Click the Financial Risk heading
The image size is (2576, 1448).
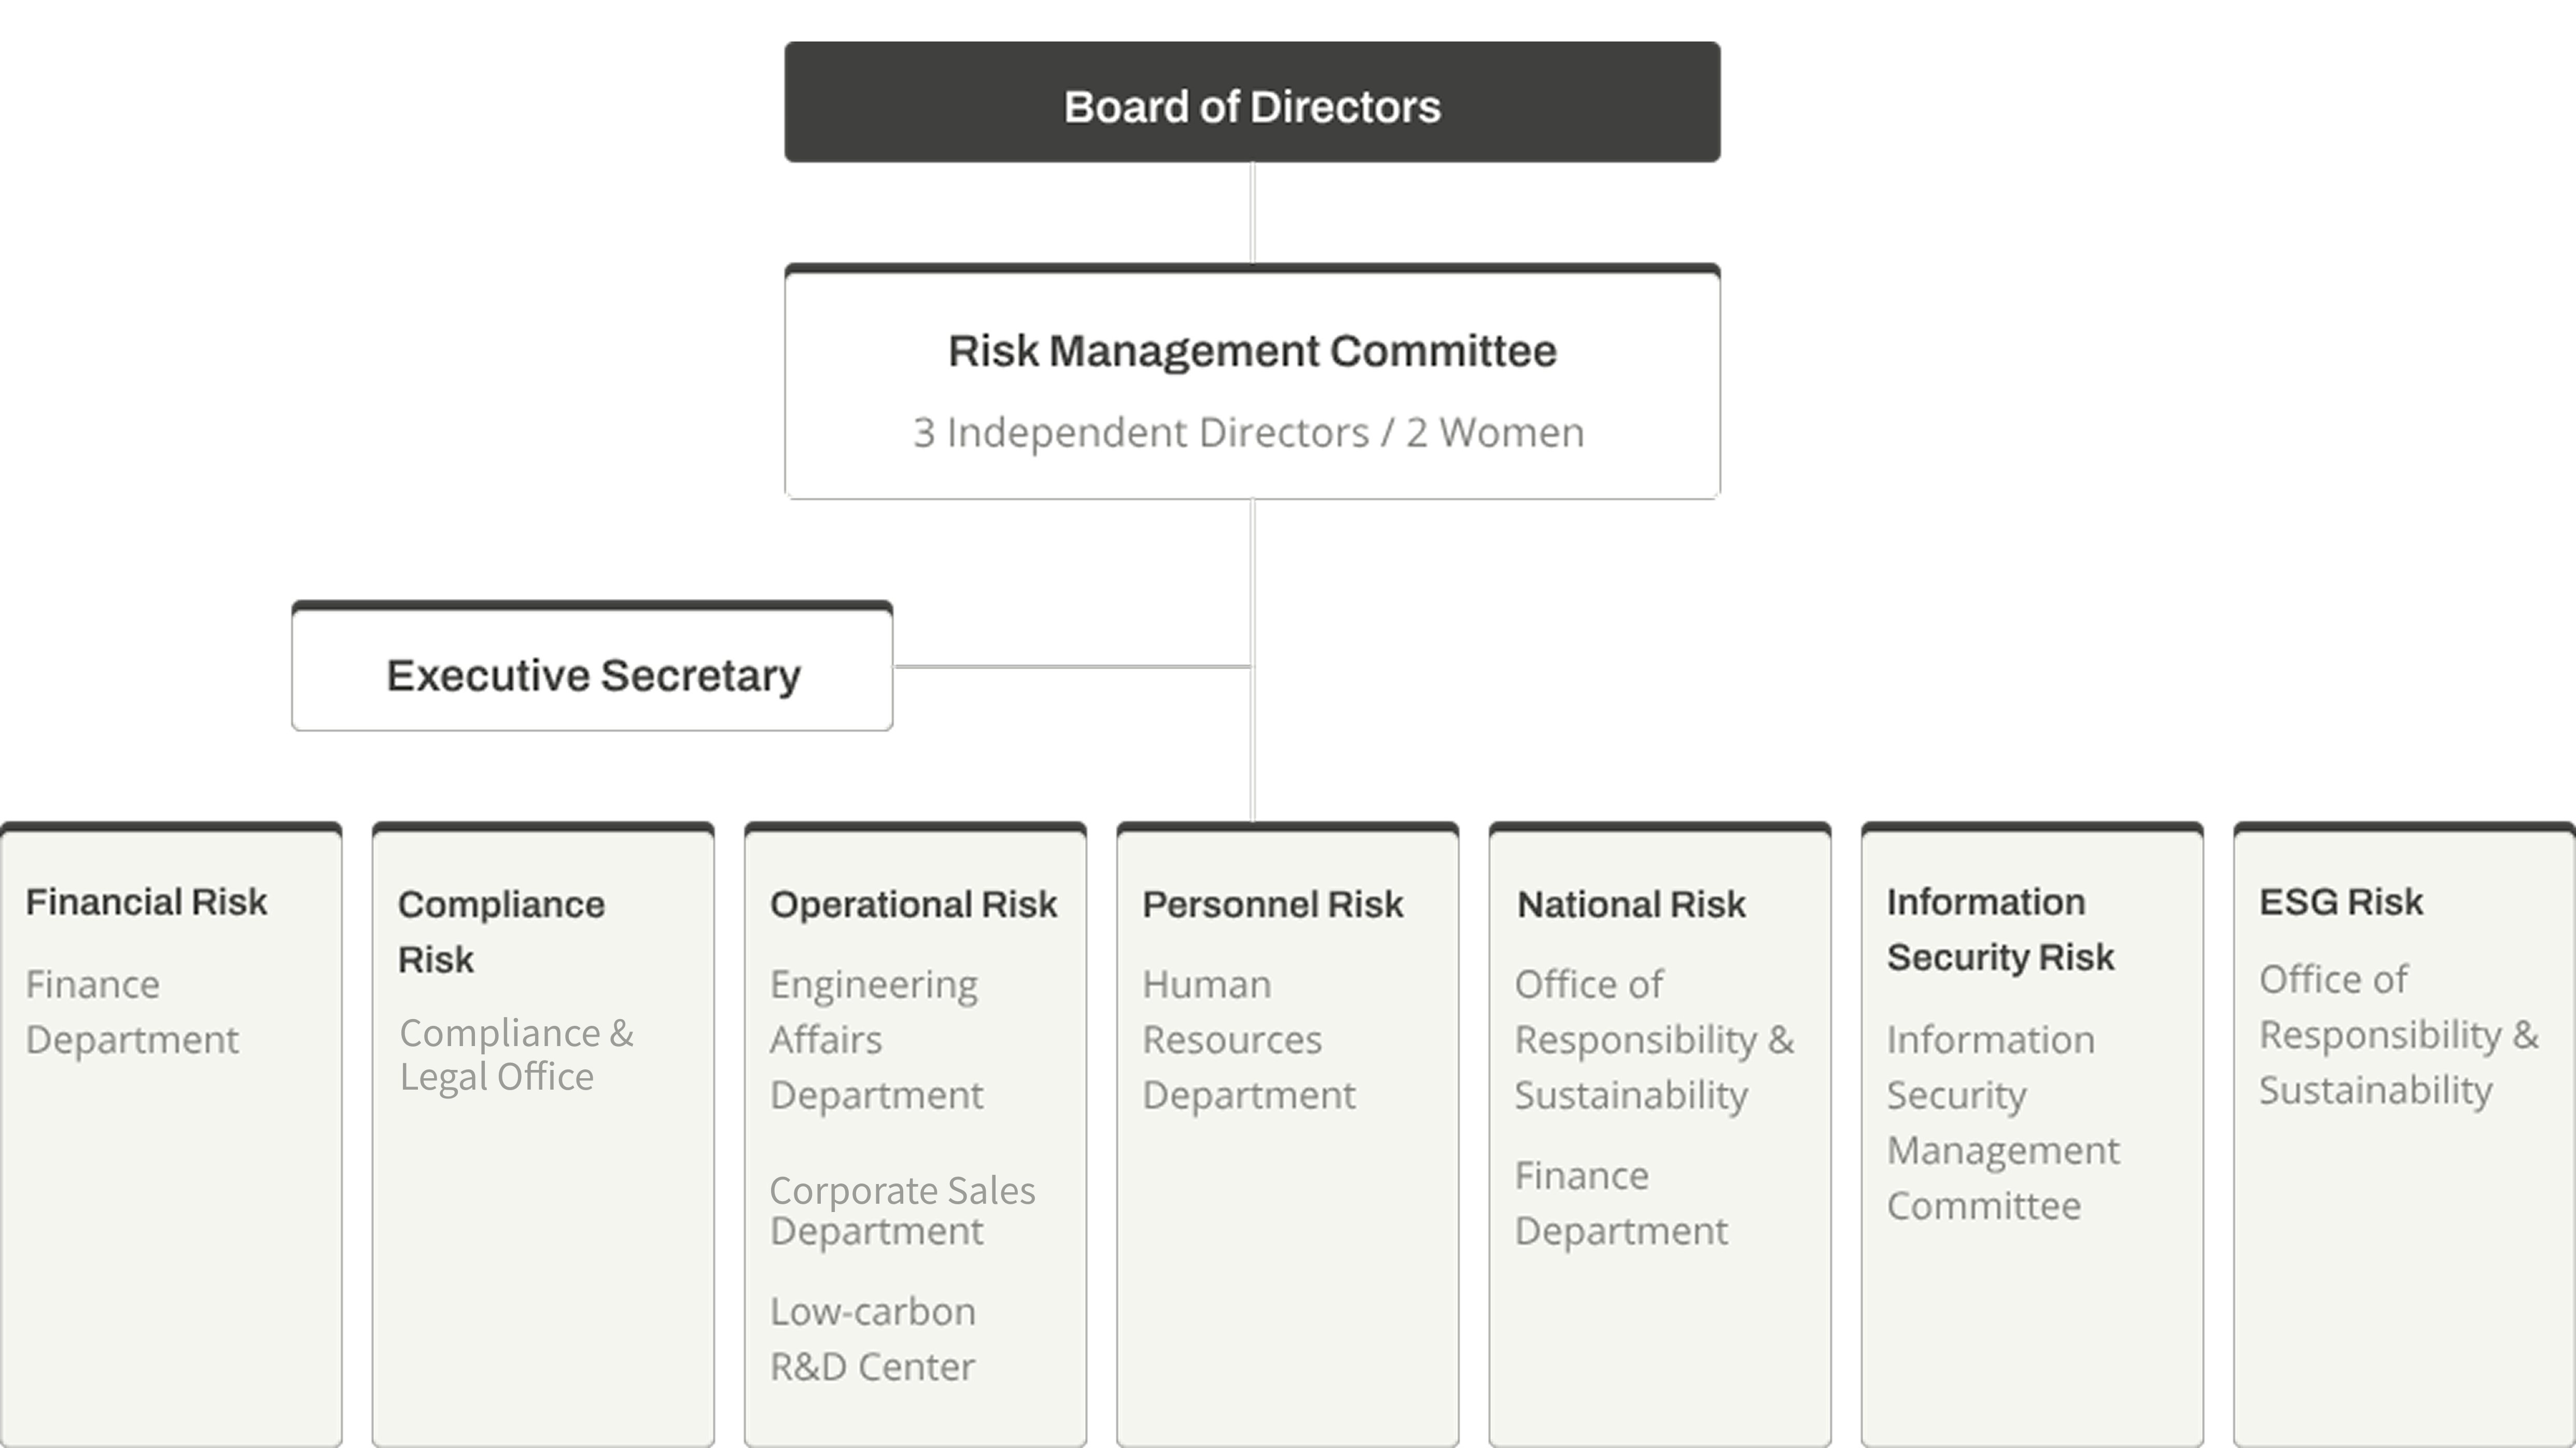(x=146, y=902)
